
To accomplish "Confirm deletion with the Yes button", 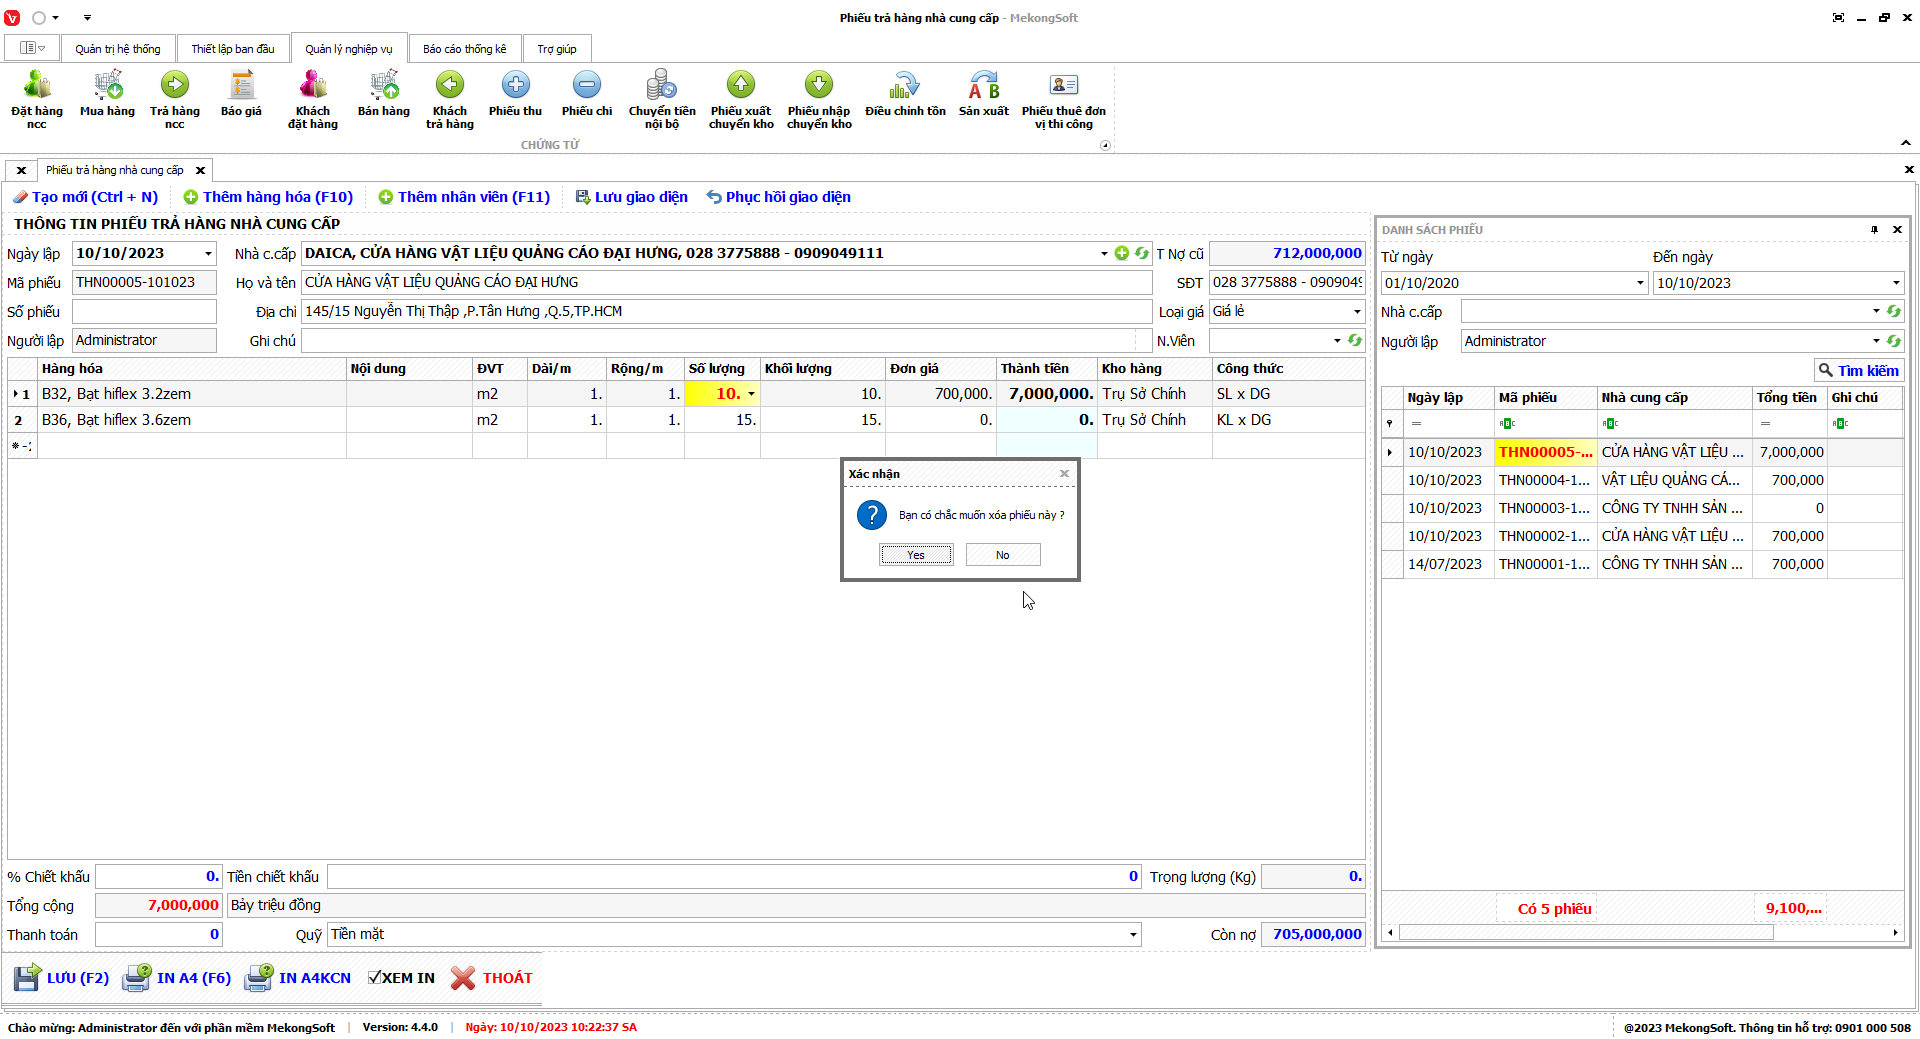I will [x=916, y=555].
